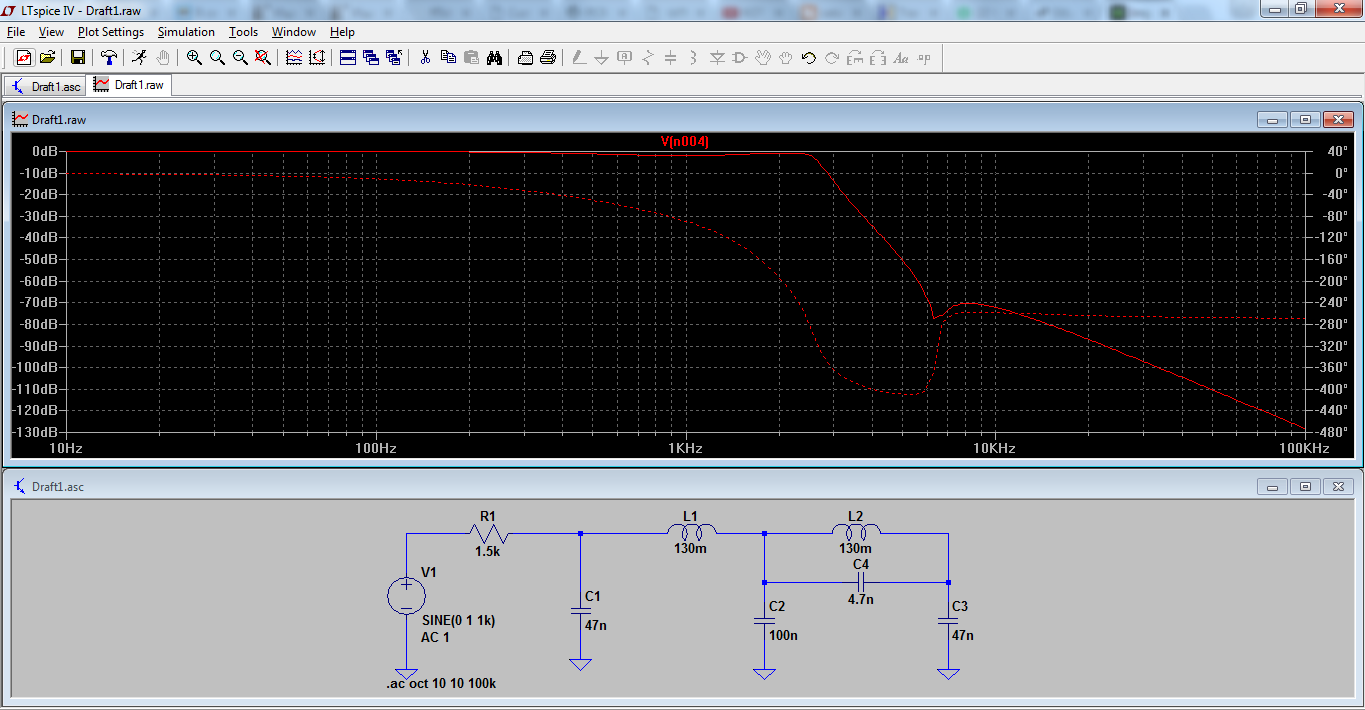Switch to the Draft1.asc tab
Image resolution: width=1365 pixels, height=710 pixels.
point(45,86)
